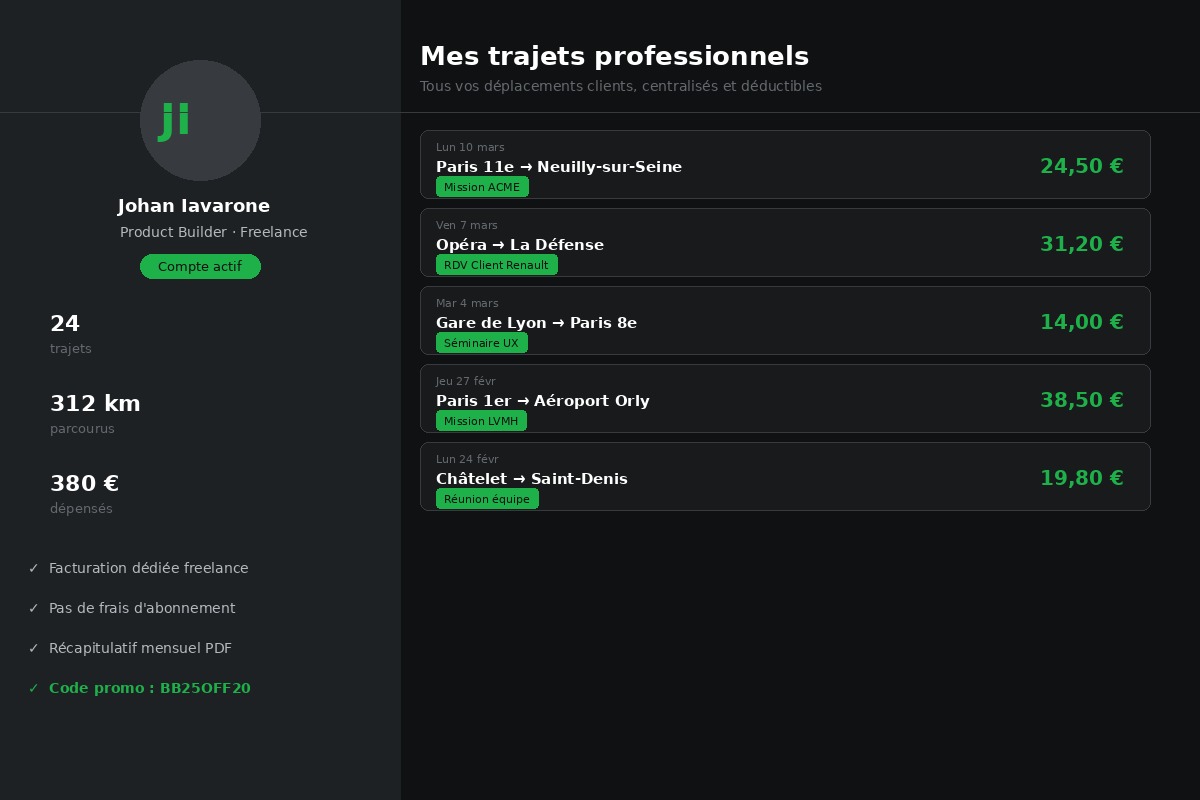Click the JI profile avatar
The width and height of the screenshot is (1200, 800).
click(200, 120)
